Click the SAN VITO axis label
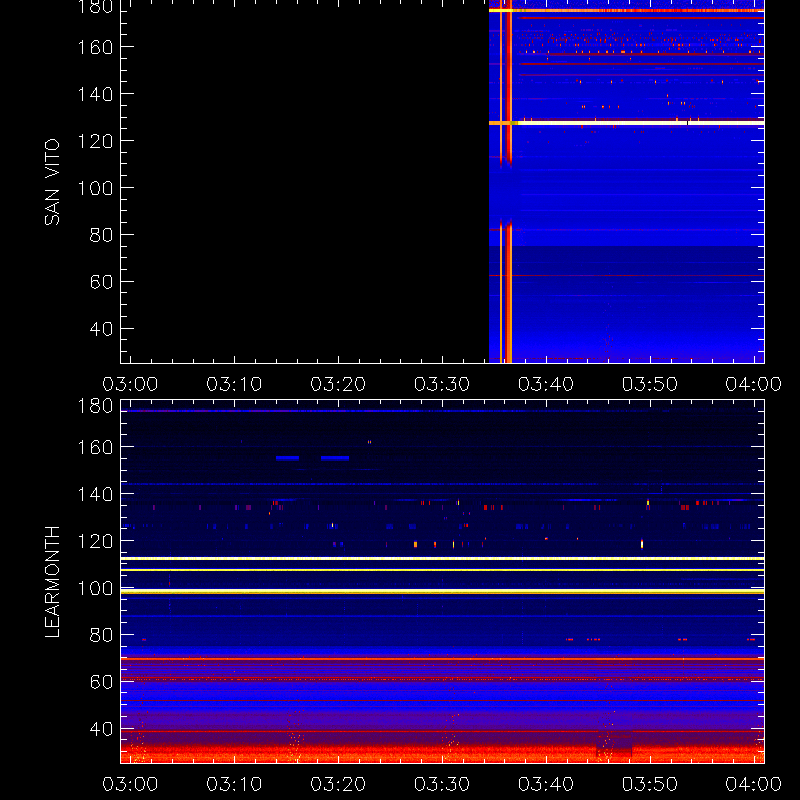The height and width of the screenshot is (800, 800). click(x=52, y=182)
